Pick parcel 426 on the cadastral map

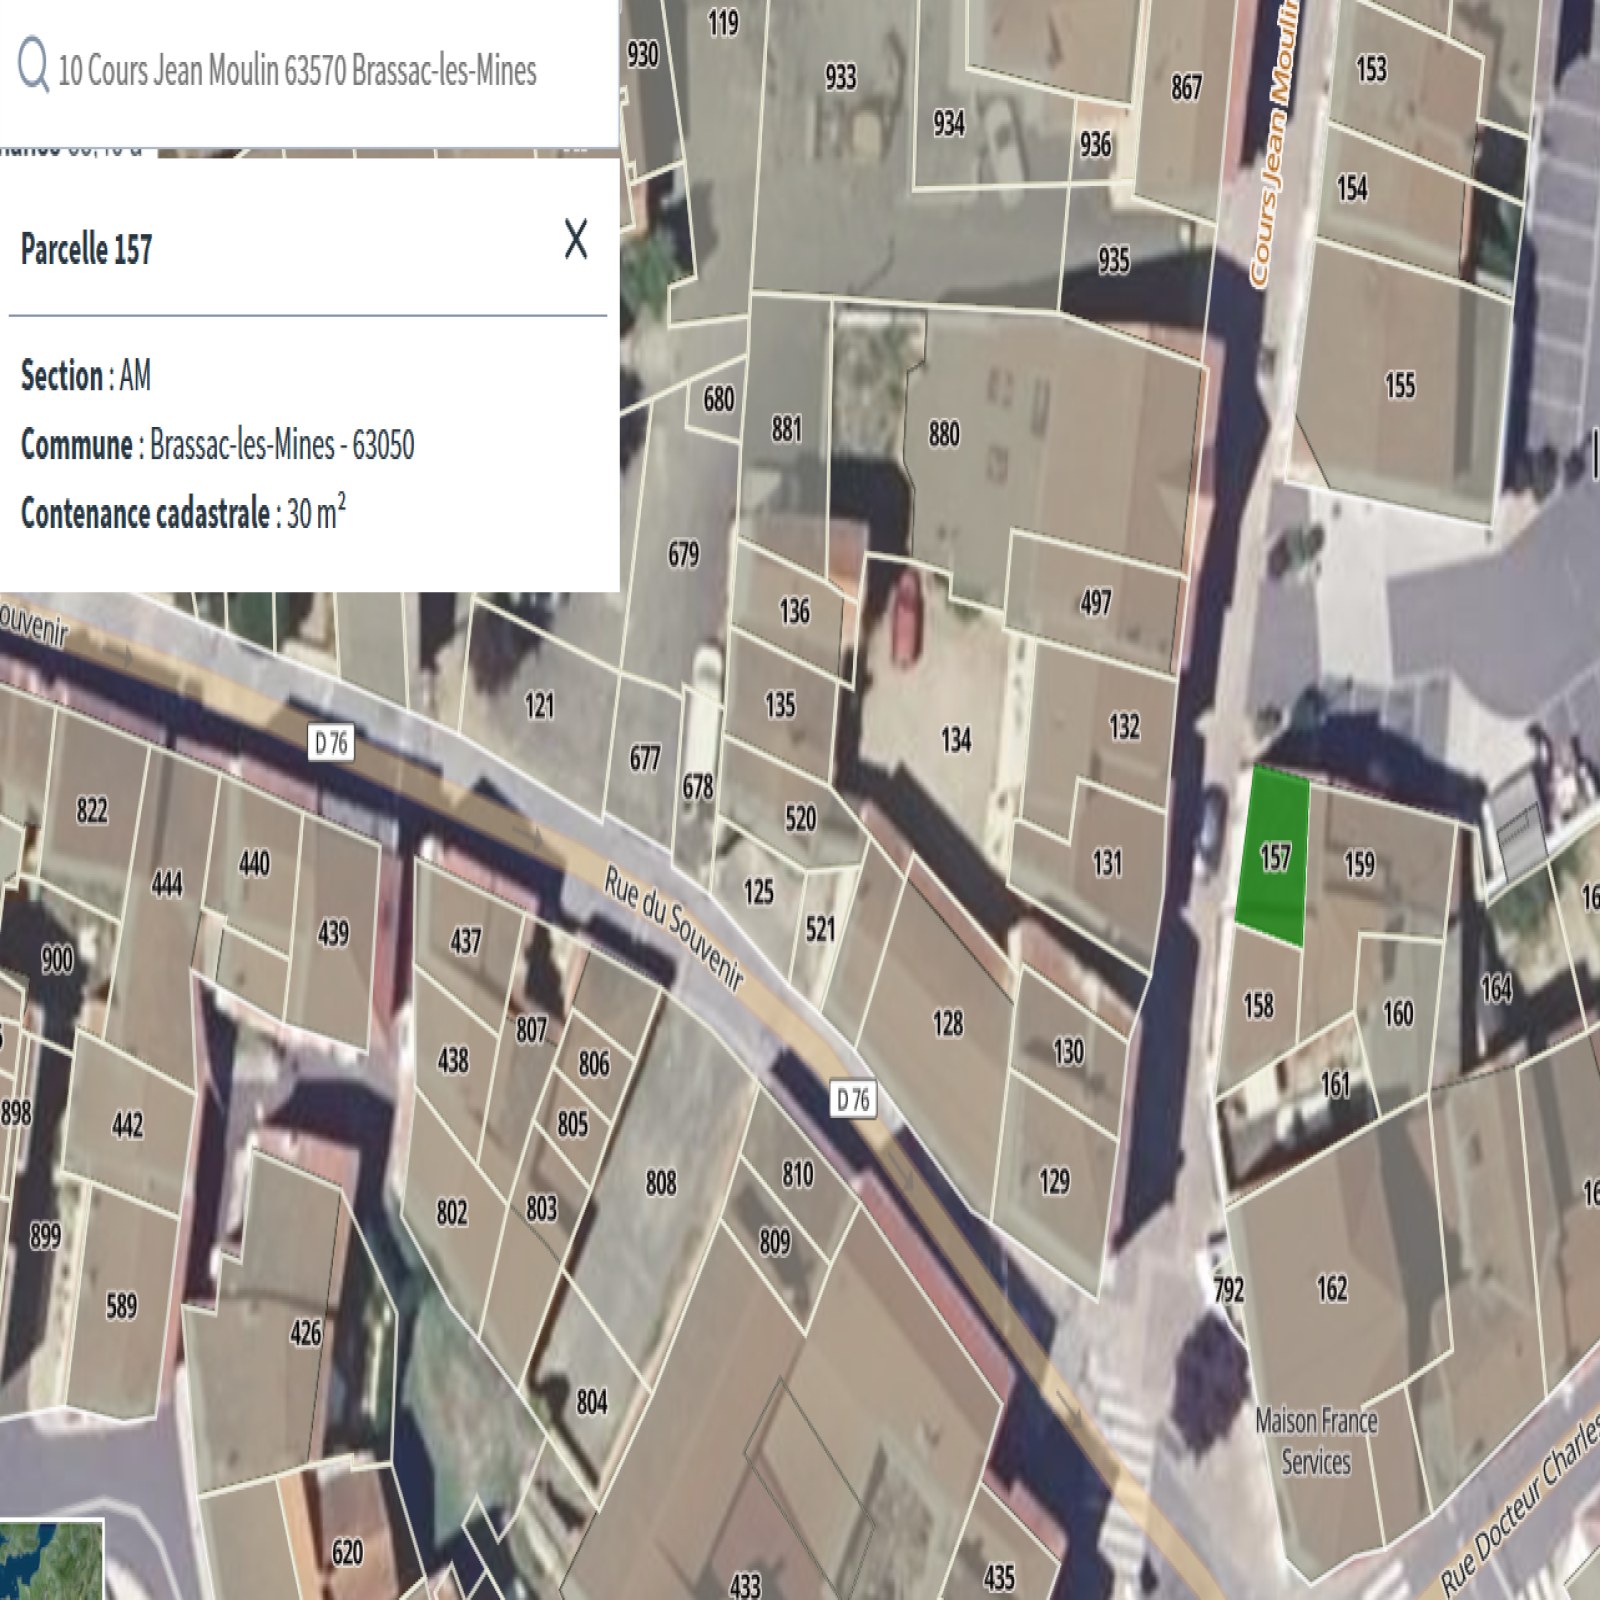coord(305,1333)
